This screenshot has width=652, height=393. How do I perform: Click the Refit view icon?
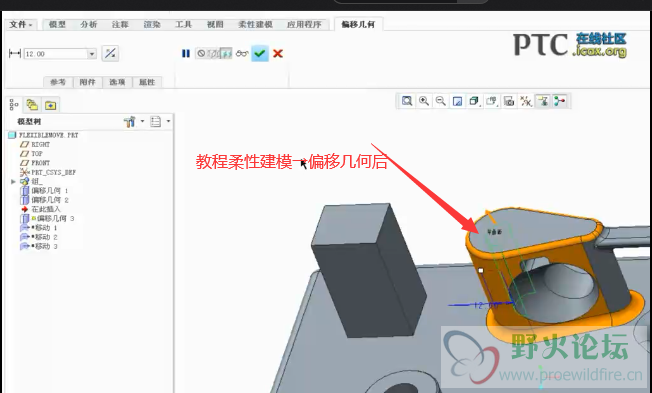pos(407,101)
